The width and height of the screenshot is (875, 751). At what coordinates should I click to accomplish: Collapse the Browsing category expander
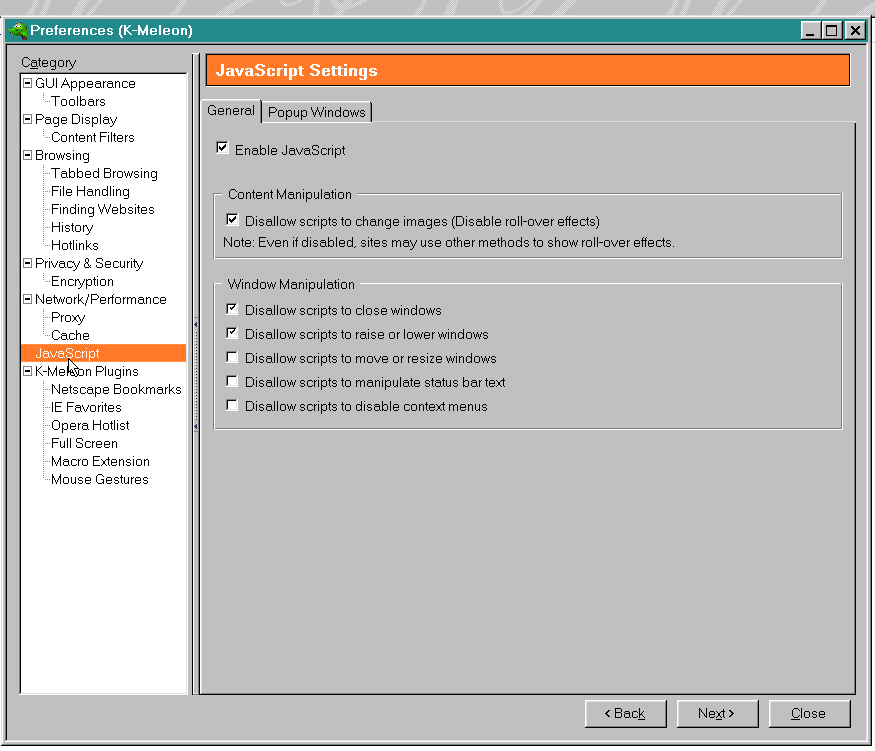(28, 155)
